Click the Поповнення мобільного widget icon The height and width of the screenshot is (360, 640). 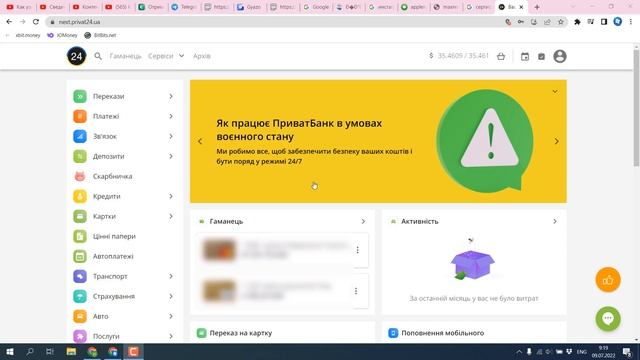pos(393,333)
